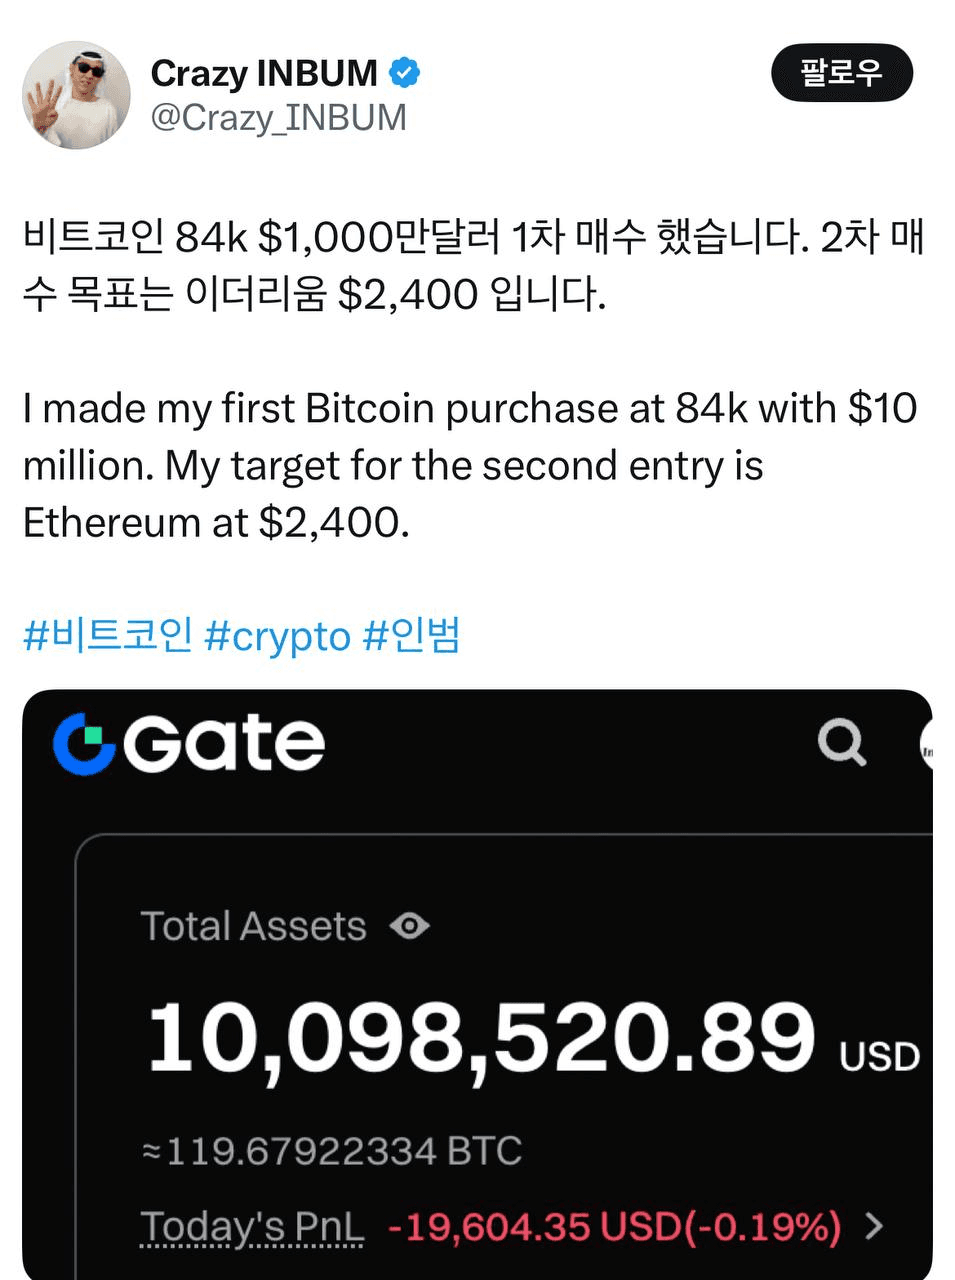
Task: Hide the Total Assets balance with eye icon
Action: (x=409, y=926)
